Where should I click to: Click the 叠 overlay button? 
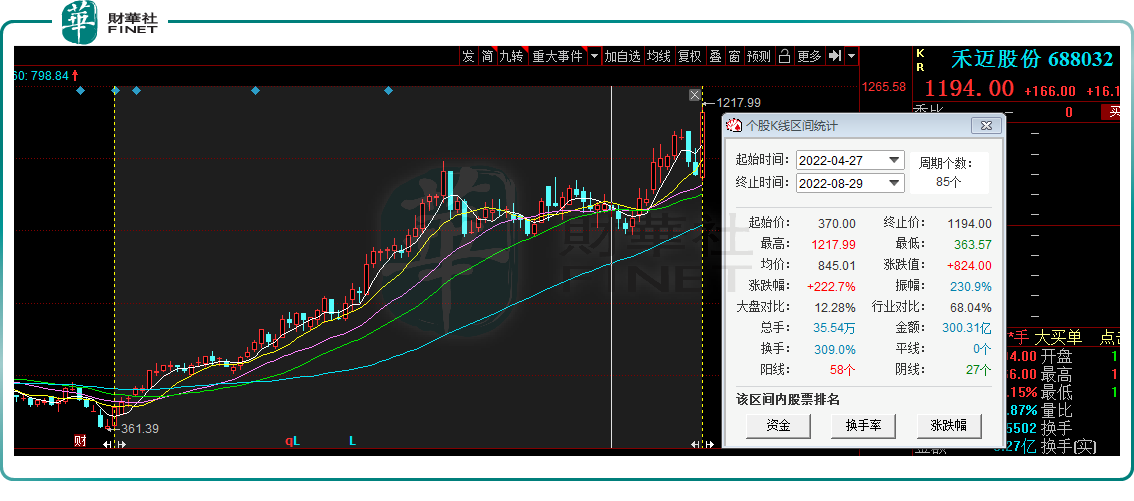715,56
